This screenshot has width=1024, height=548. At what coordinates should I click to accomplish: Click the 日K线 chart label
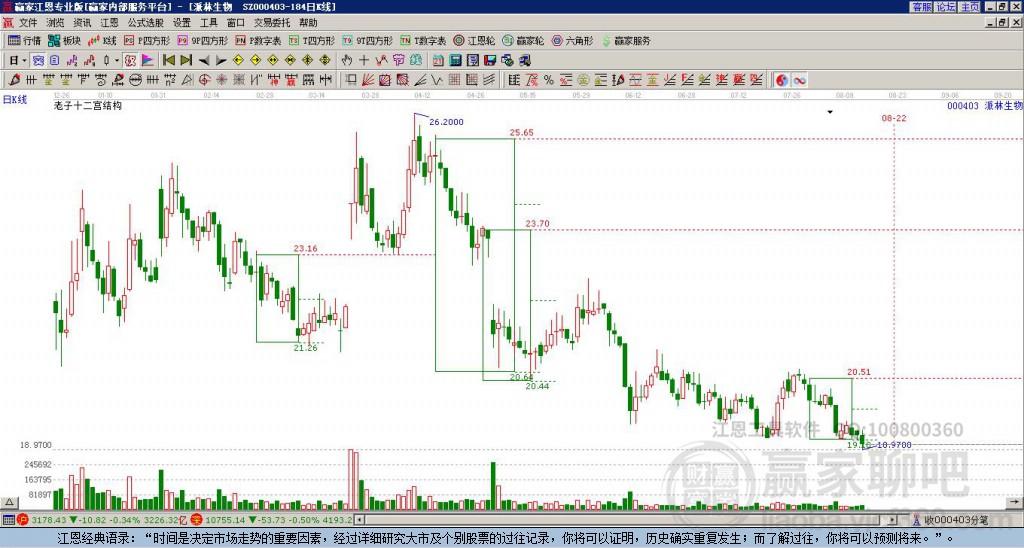tap(15, 100)
